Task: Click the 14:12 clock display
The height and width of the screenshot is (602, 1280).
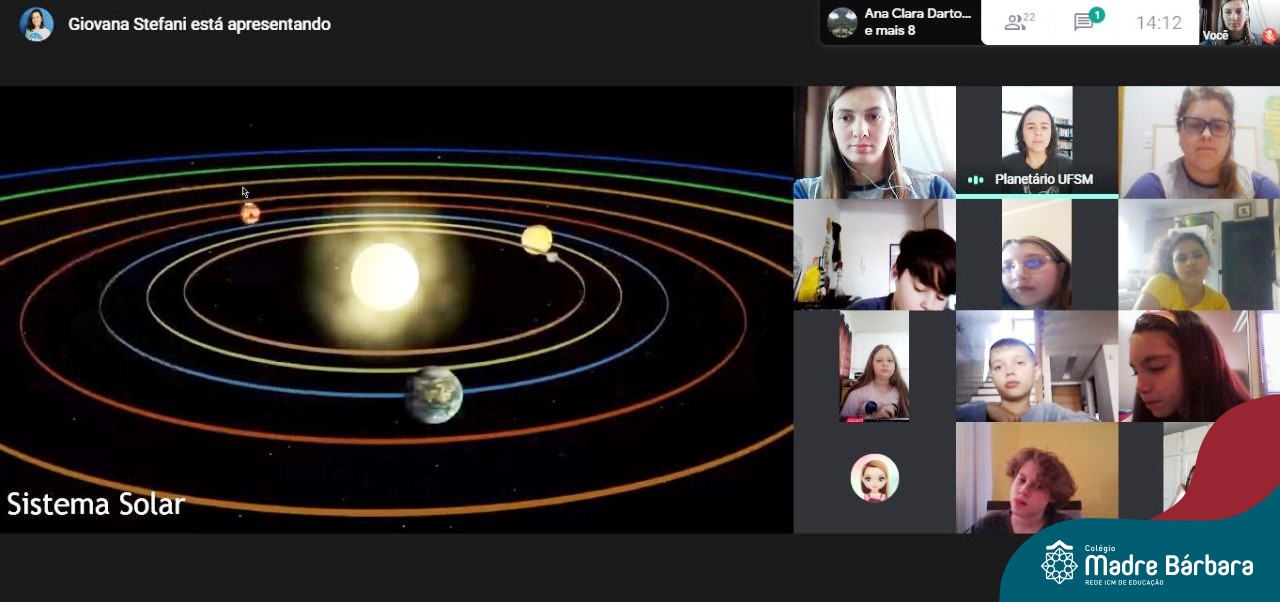Action: coord(1158,22)
